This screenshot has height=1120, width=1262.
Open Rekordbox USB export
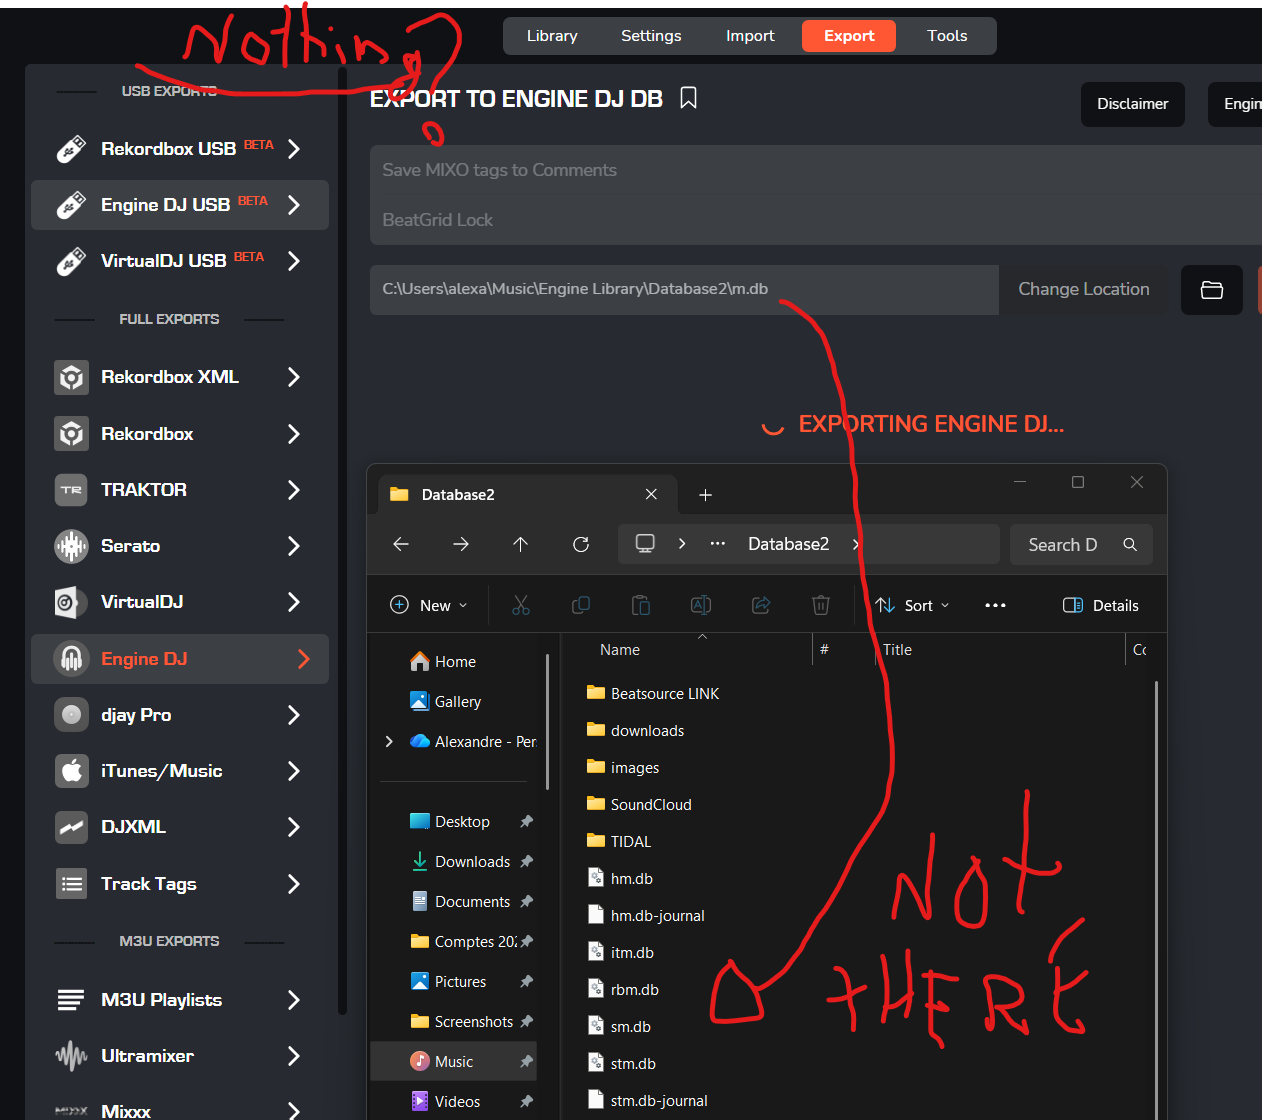click(x=180, y=149)
